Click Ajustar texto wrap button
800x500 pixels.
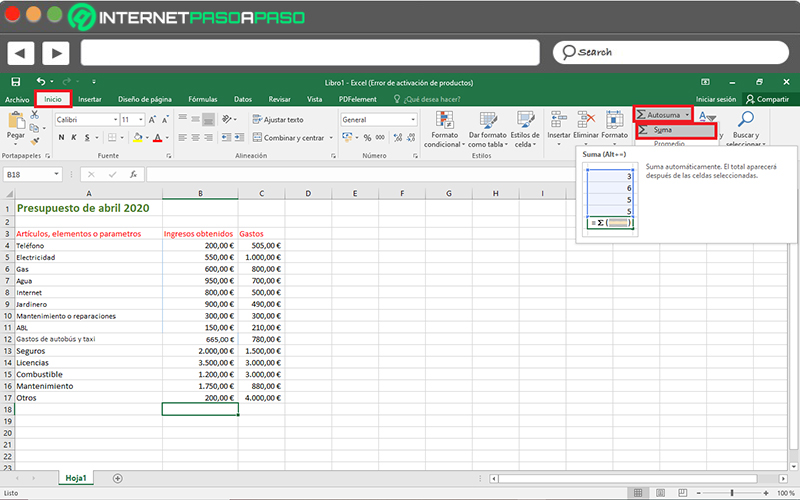[278, 119]
